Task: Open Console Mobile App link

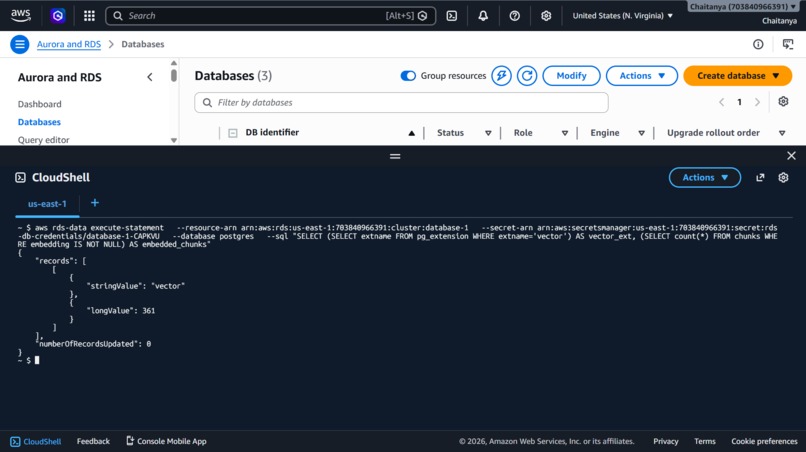Action: (x=166, y=441)
